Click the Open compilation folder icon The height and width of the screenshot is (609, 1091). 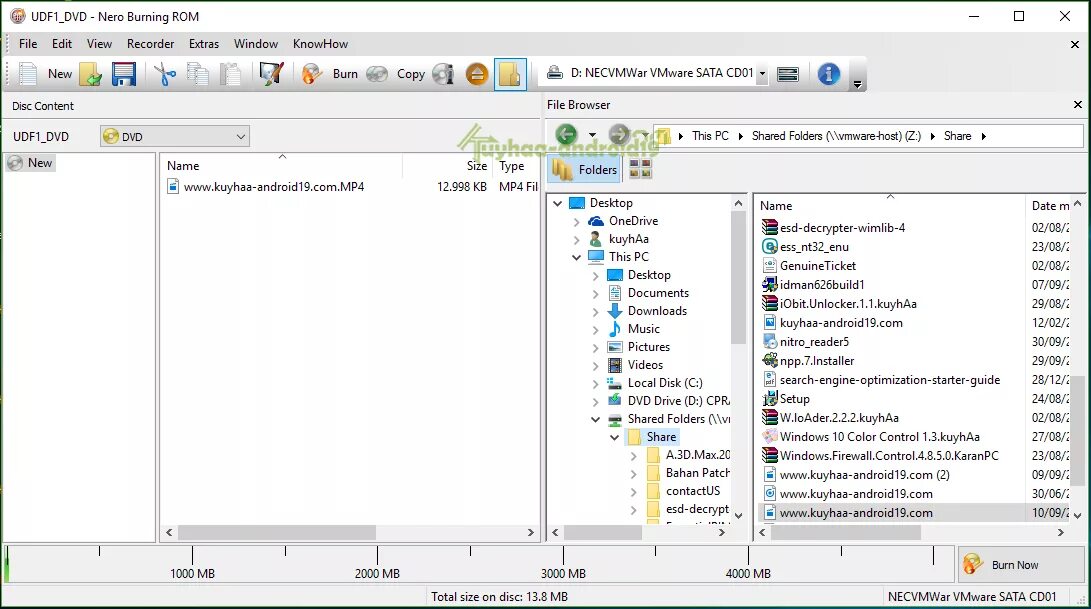tap(90, 74)
